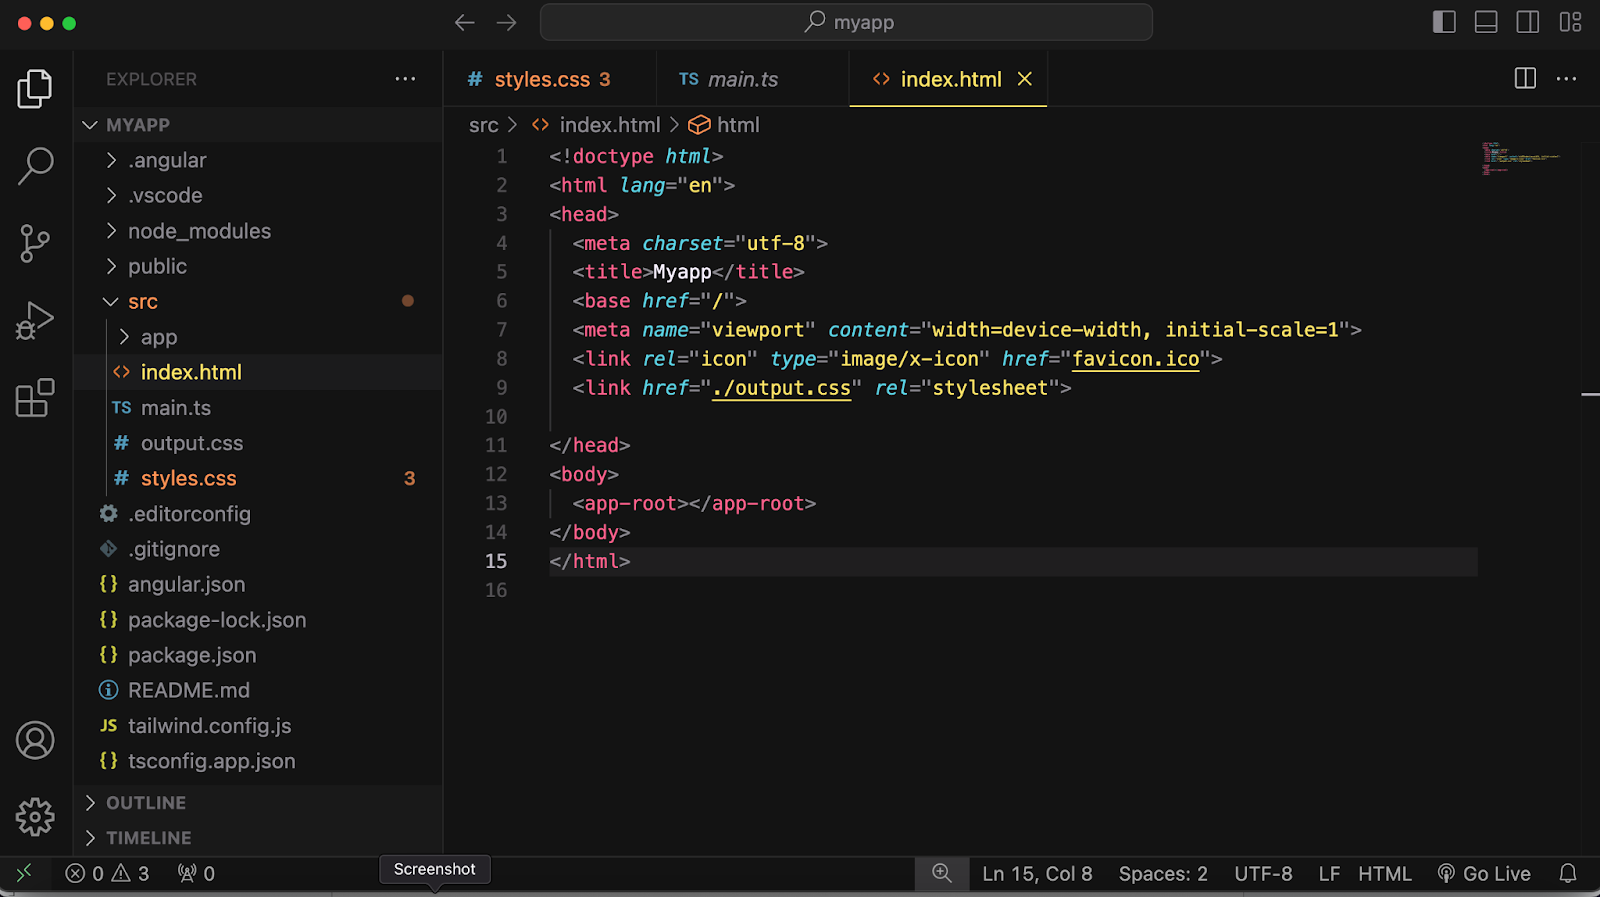Toggle the primary side bar visibility
The height and width of the screenshot is (897, 1600).
click(1444, 22)
